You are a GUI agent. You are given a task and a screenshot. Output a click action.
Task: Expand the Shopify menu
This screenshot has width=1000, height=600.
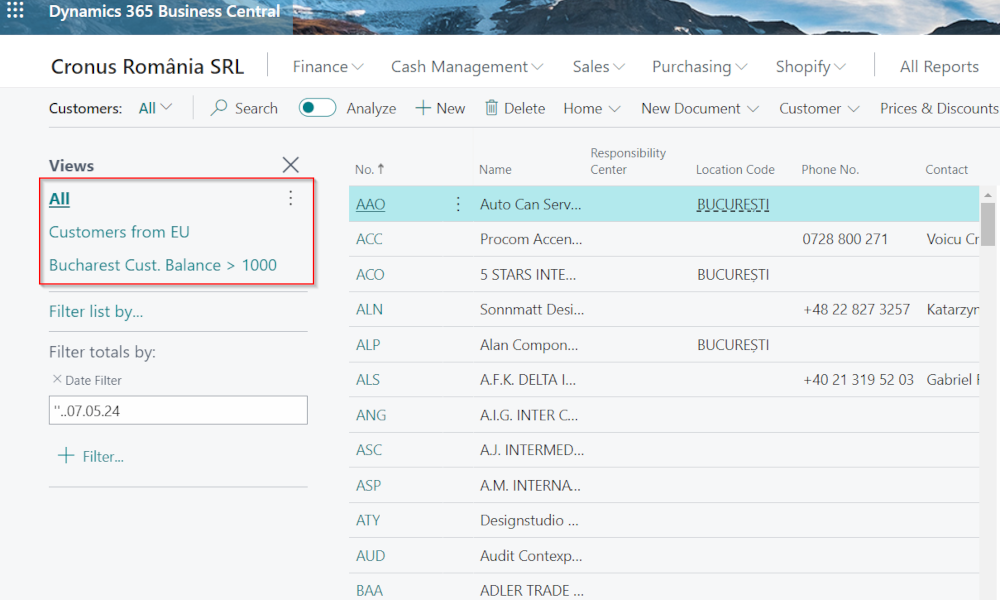pyautogui.click(x=811, y=66)
